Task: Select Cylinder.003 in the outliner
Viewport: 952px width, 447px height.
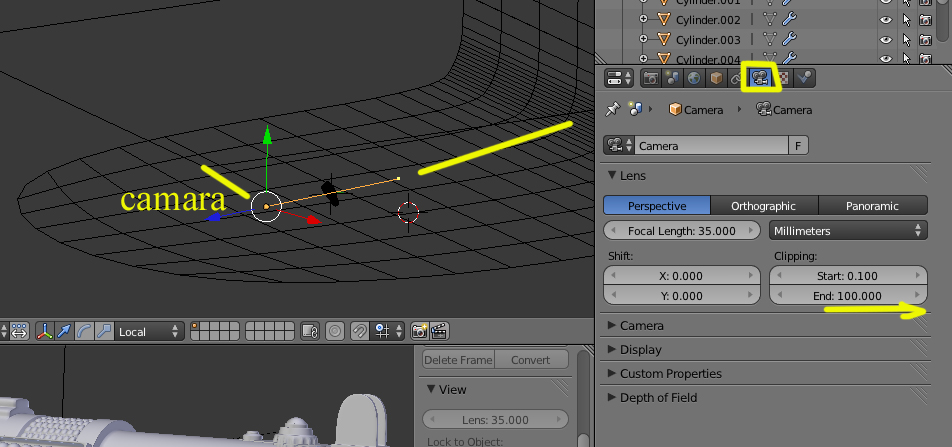Action: click(x=708, y=40)
